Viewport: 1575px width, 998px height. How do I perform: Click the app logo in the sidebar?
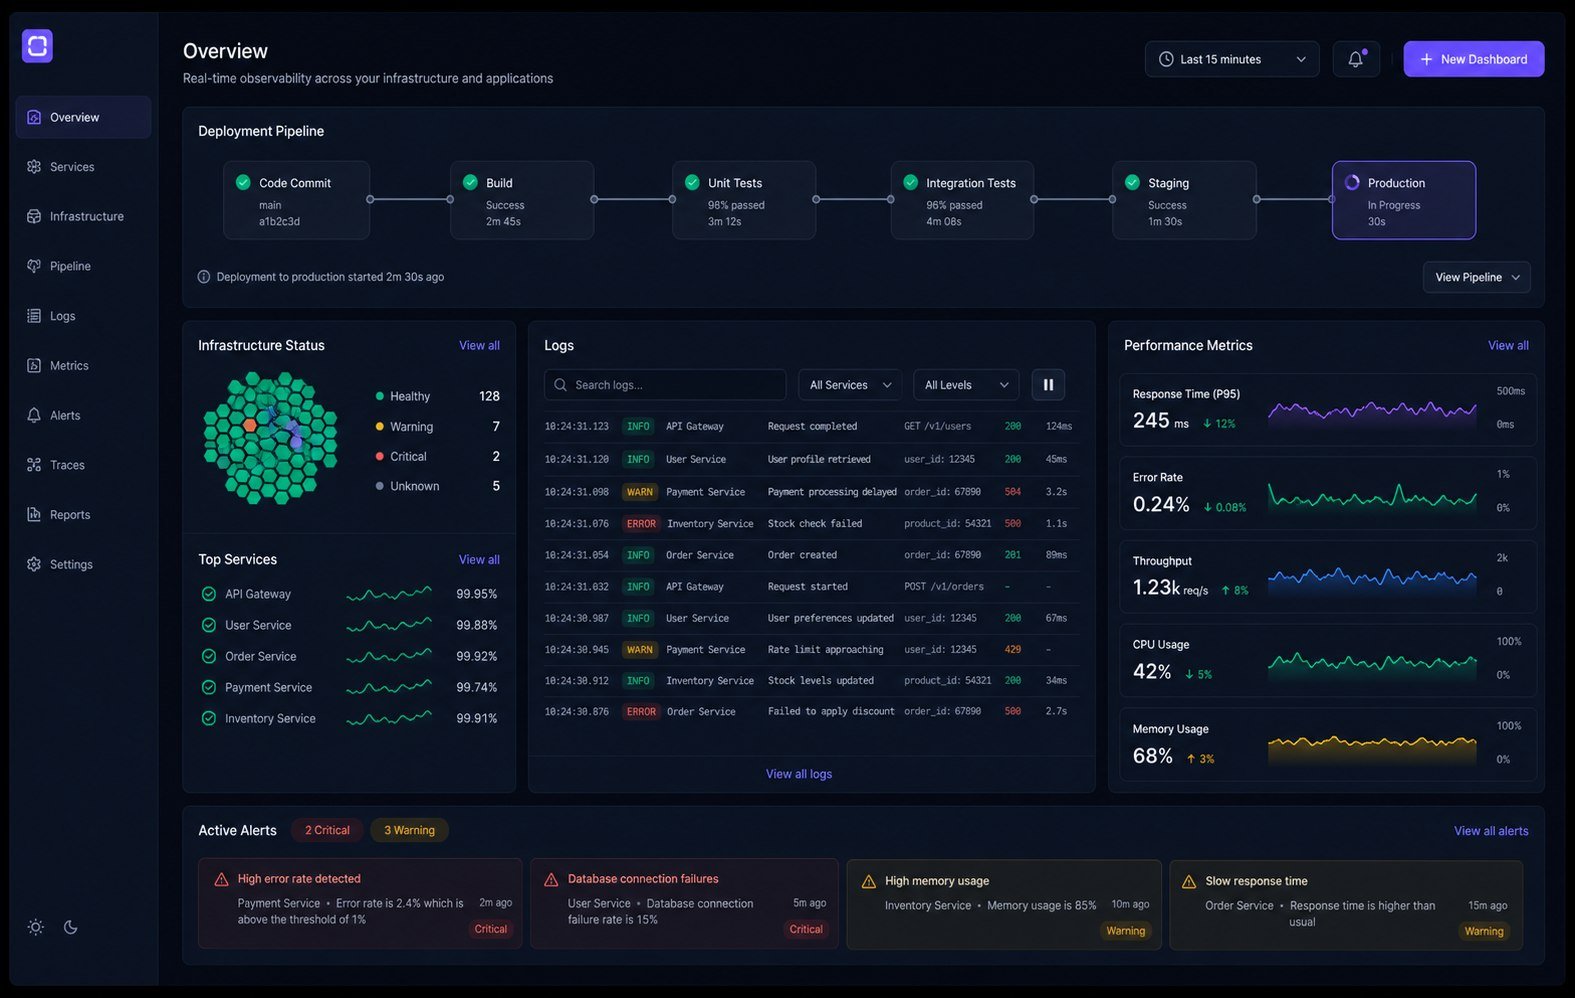point(37,45)
